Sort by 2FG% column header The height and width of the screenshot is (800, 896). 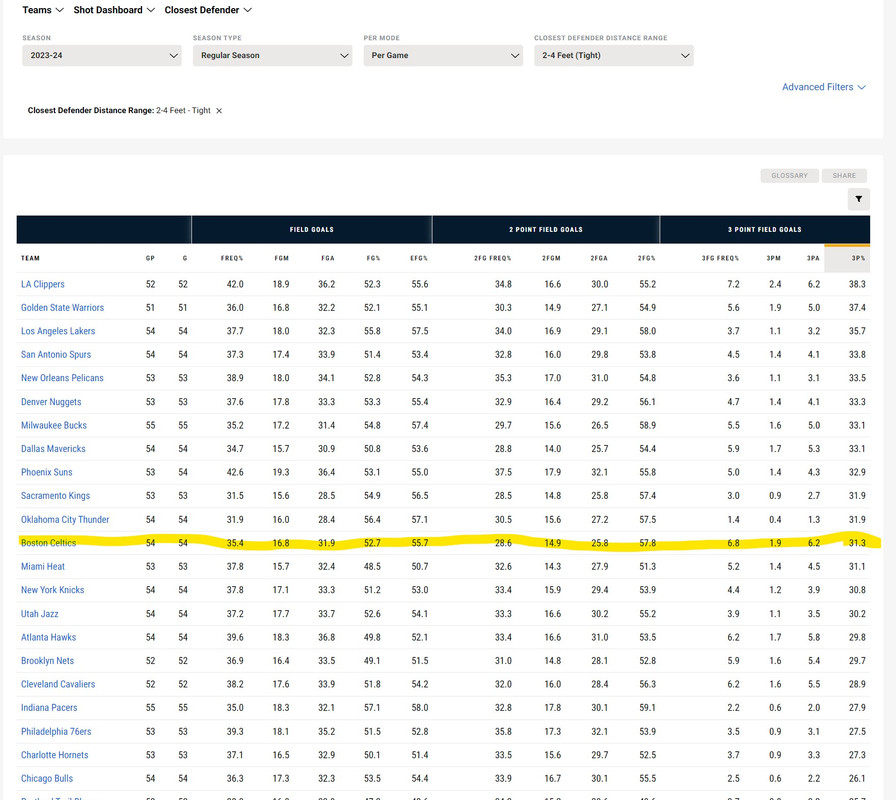(647, 258)
